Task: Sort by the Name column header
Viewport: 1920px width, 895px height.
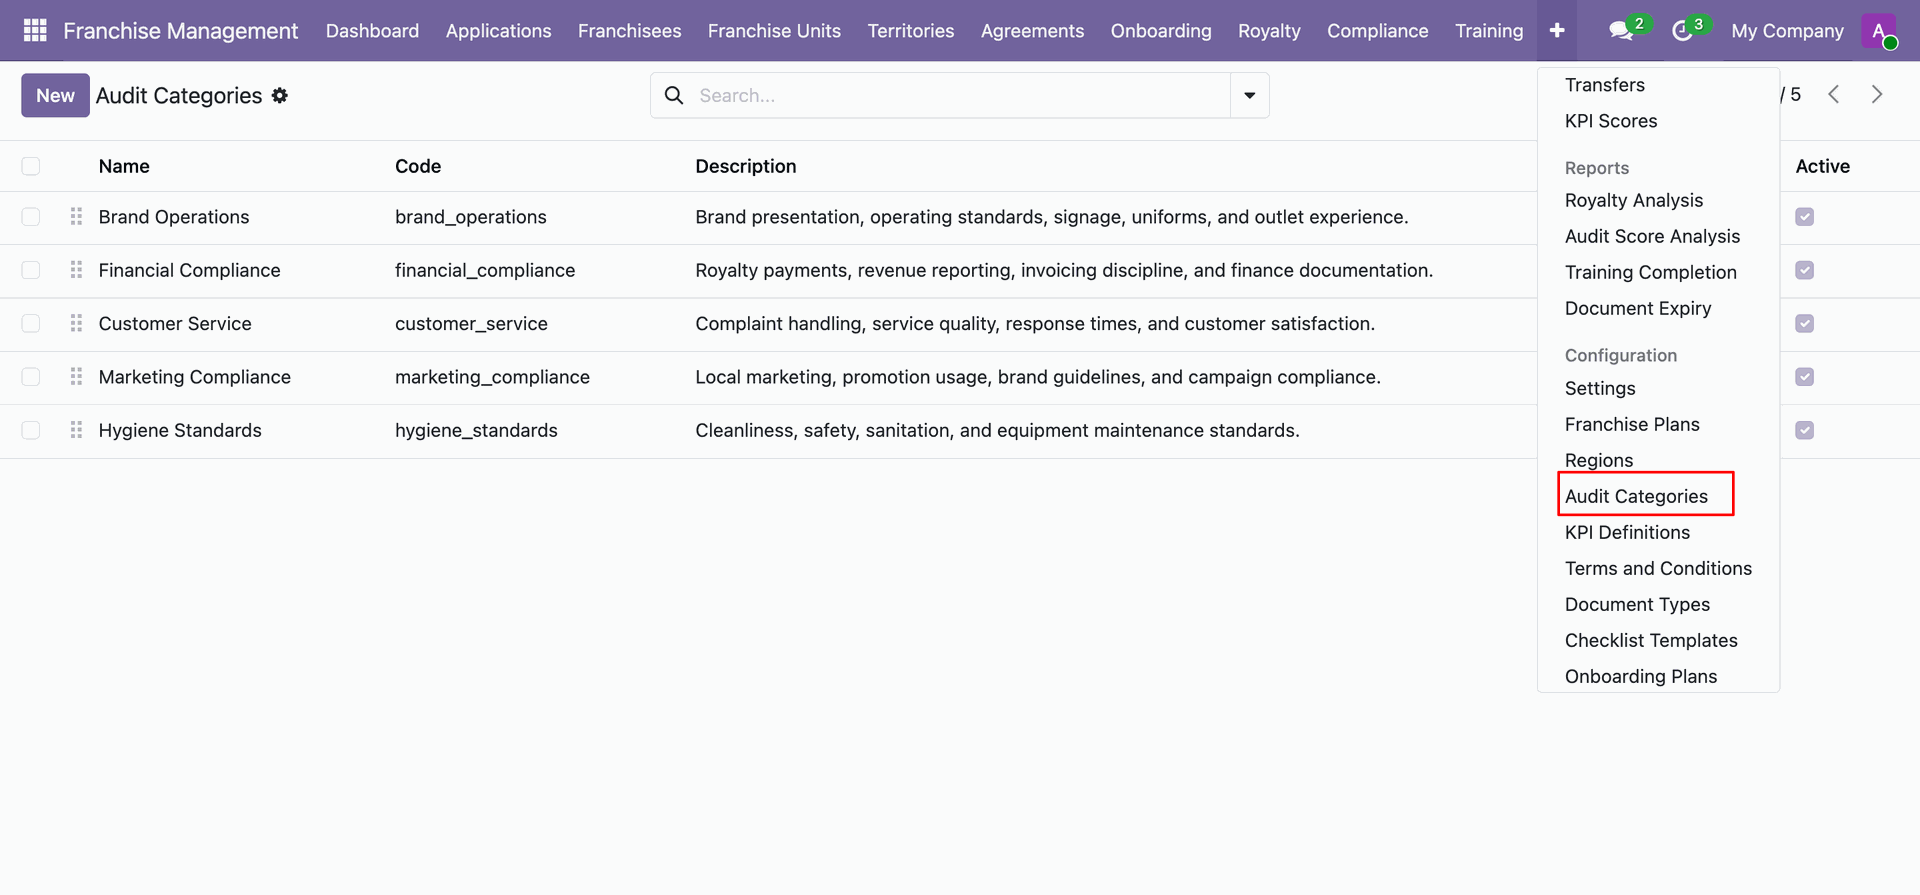Action: 124,166
